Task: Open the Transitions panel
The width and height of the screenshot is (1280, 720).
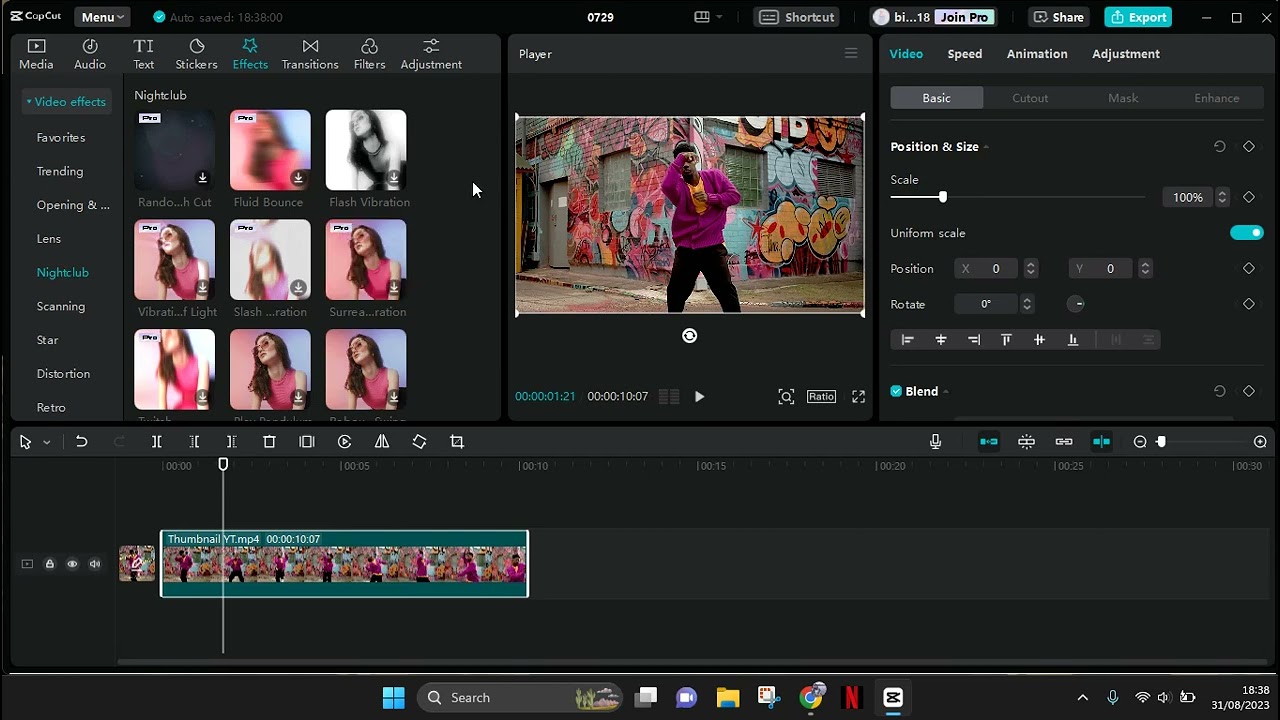Action: 310,54
